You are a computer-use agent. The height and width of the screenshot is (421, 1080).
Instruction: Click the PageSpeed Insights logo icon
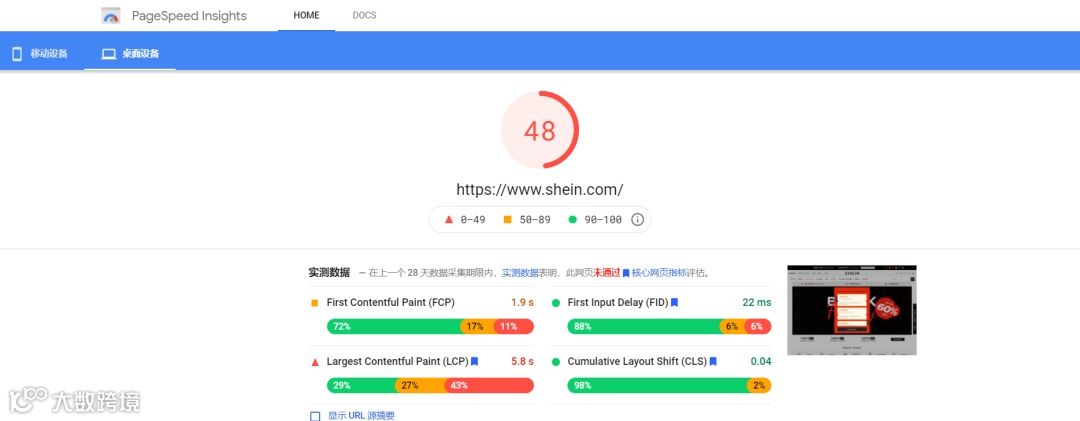tap(111, 16)
